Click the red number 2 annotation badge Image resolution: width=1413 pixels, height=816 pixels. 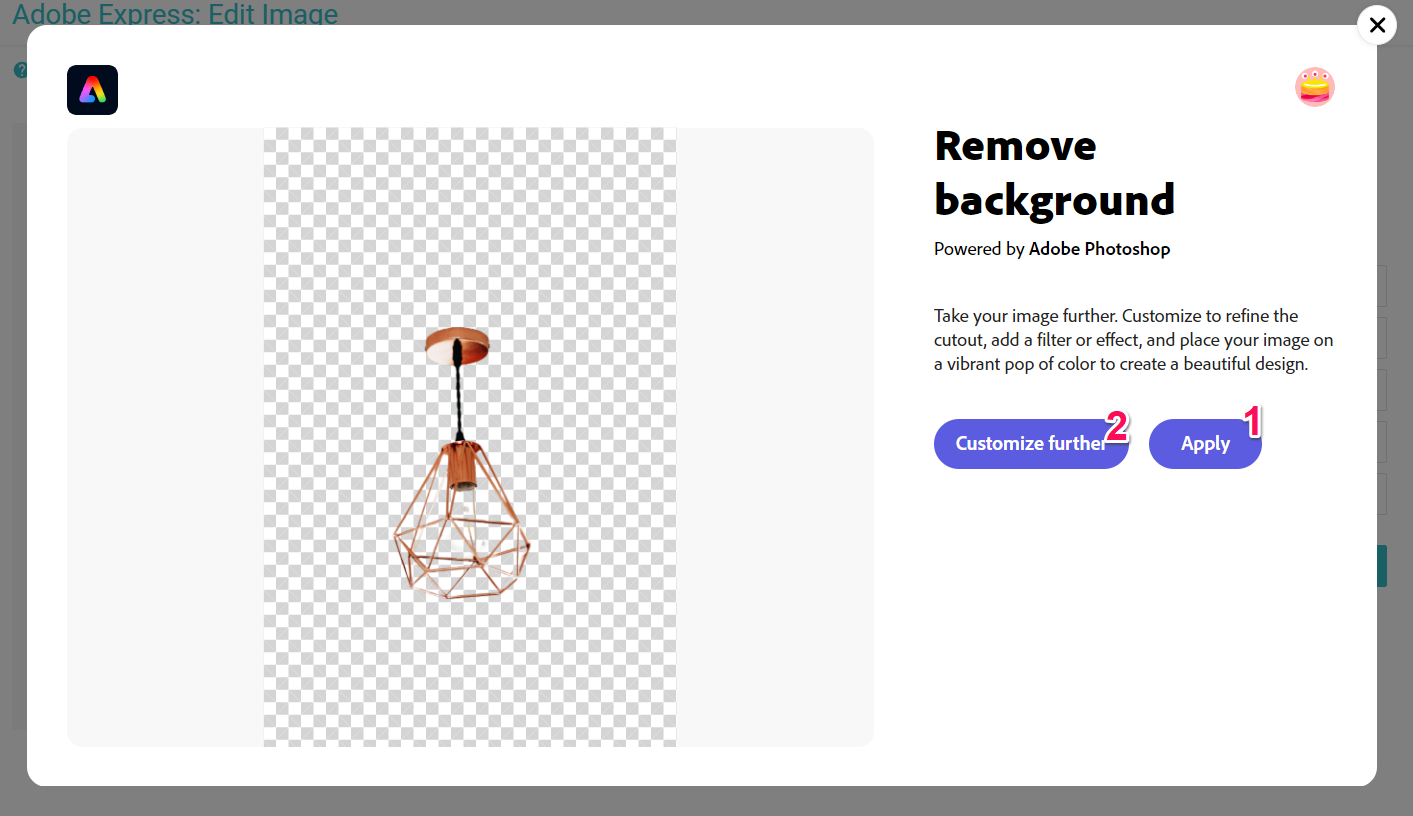click(1117, 427)
